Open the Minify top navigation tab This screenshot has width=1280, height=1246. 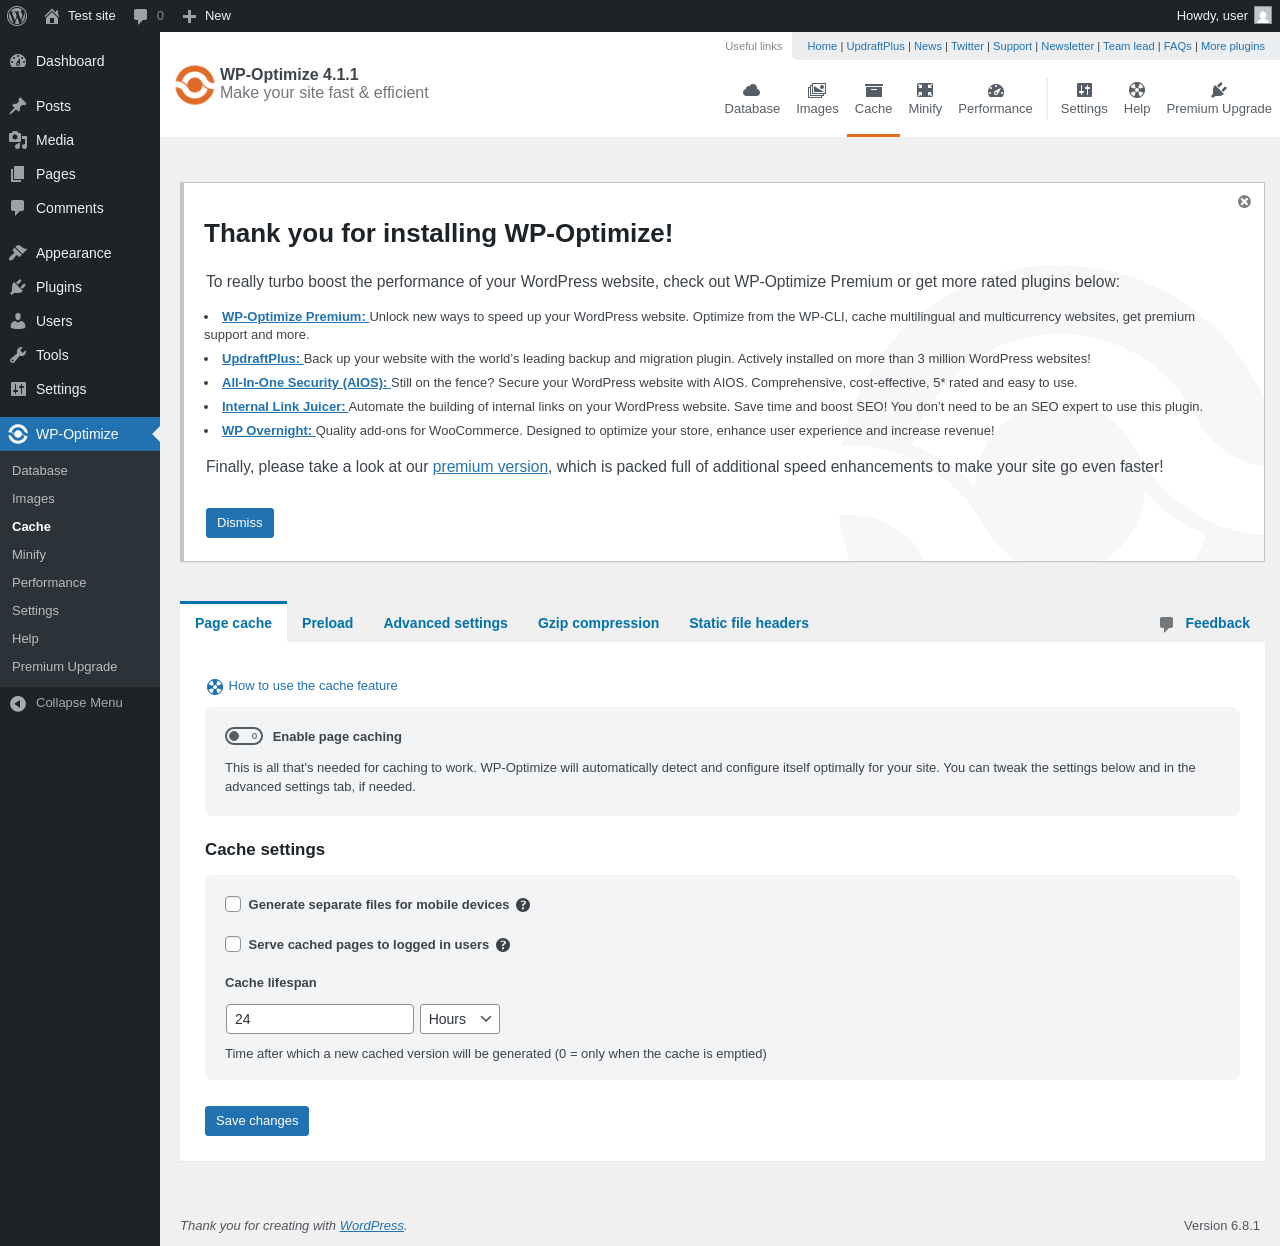pyautogui.click(x=925, y=99)
